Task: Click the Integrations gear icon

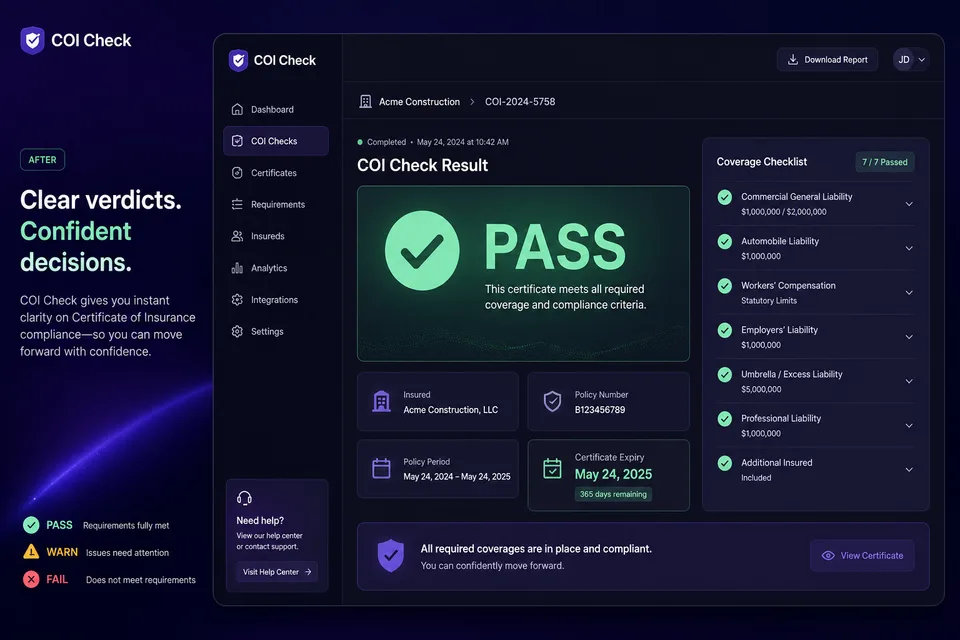Action: tap(238, 299)
